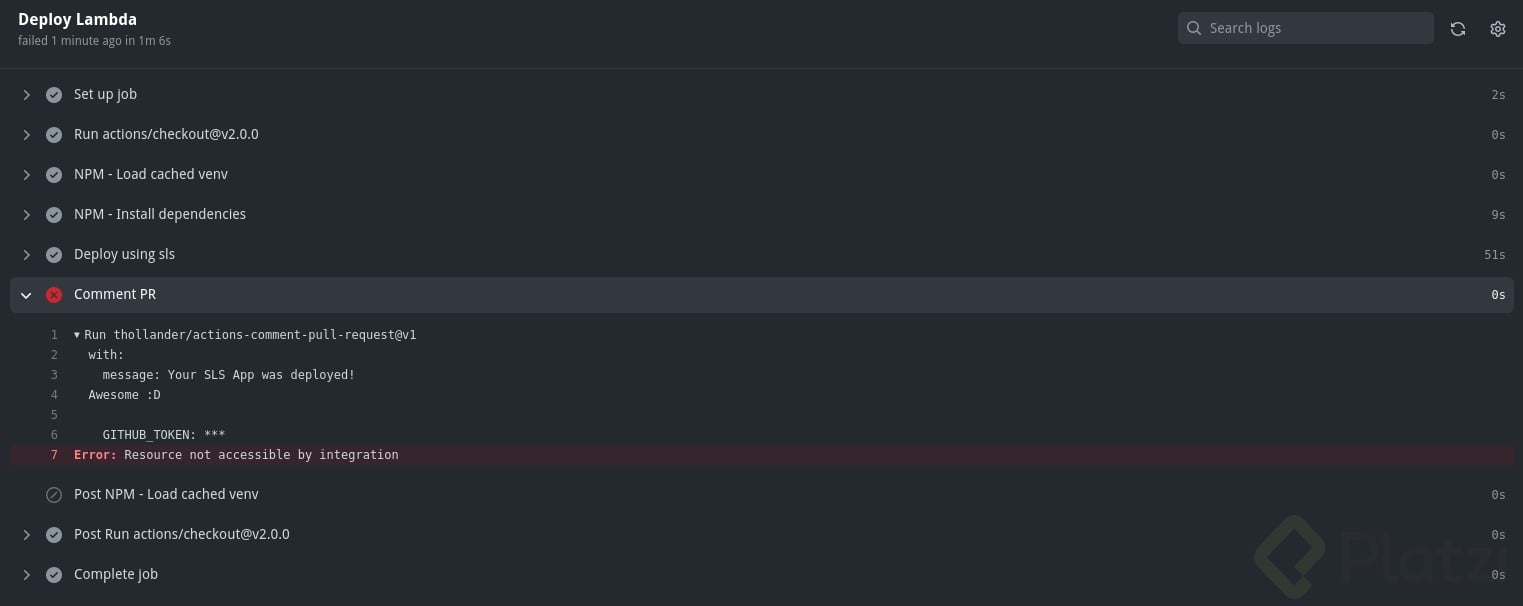Click the skipped icon beside Post NPM step
Image resolution: width=1523 pixels, height=606 pixels.
point(54,495)
